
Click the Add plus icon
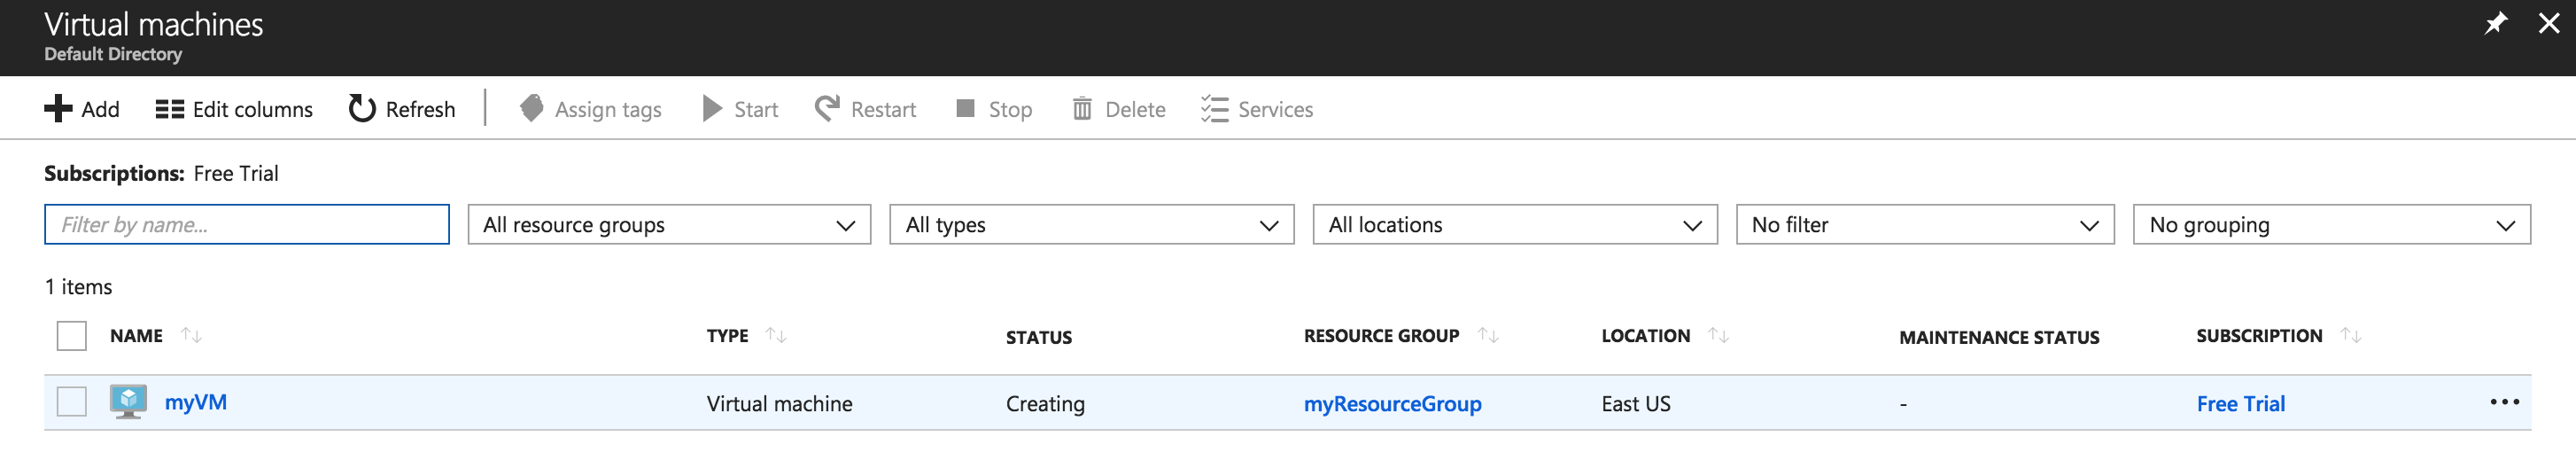59,109
